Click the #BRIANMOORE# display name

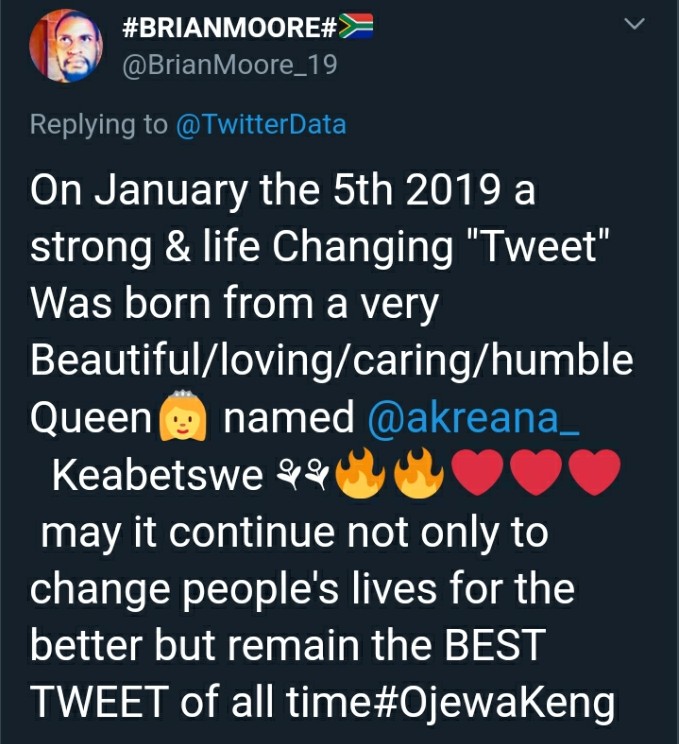click(230, 27)
